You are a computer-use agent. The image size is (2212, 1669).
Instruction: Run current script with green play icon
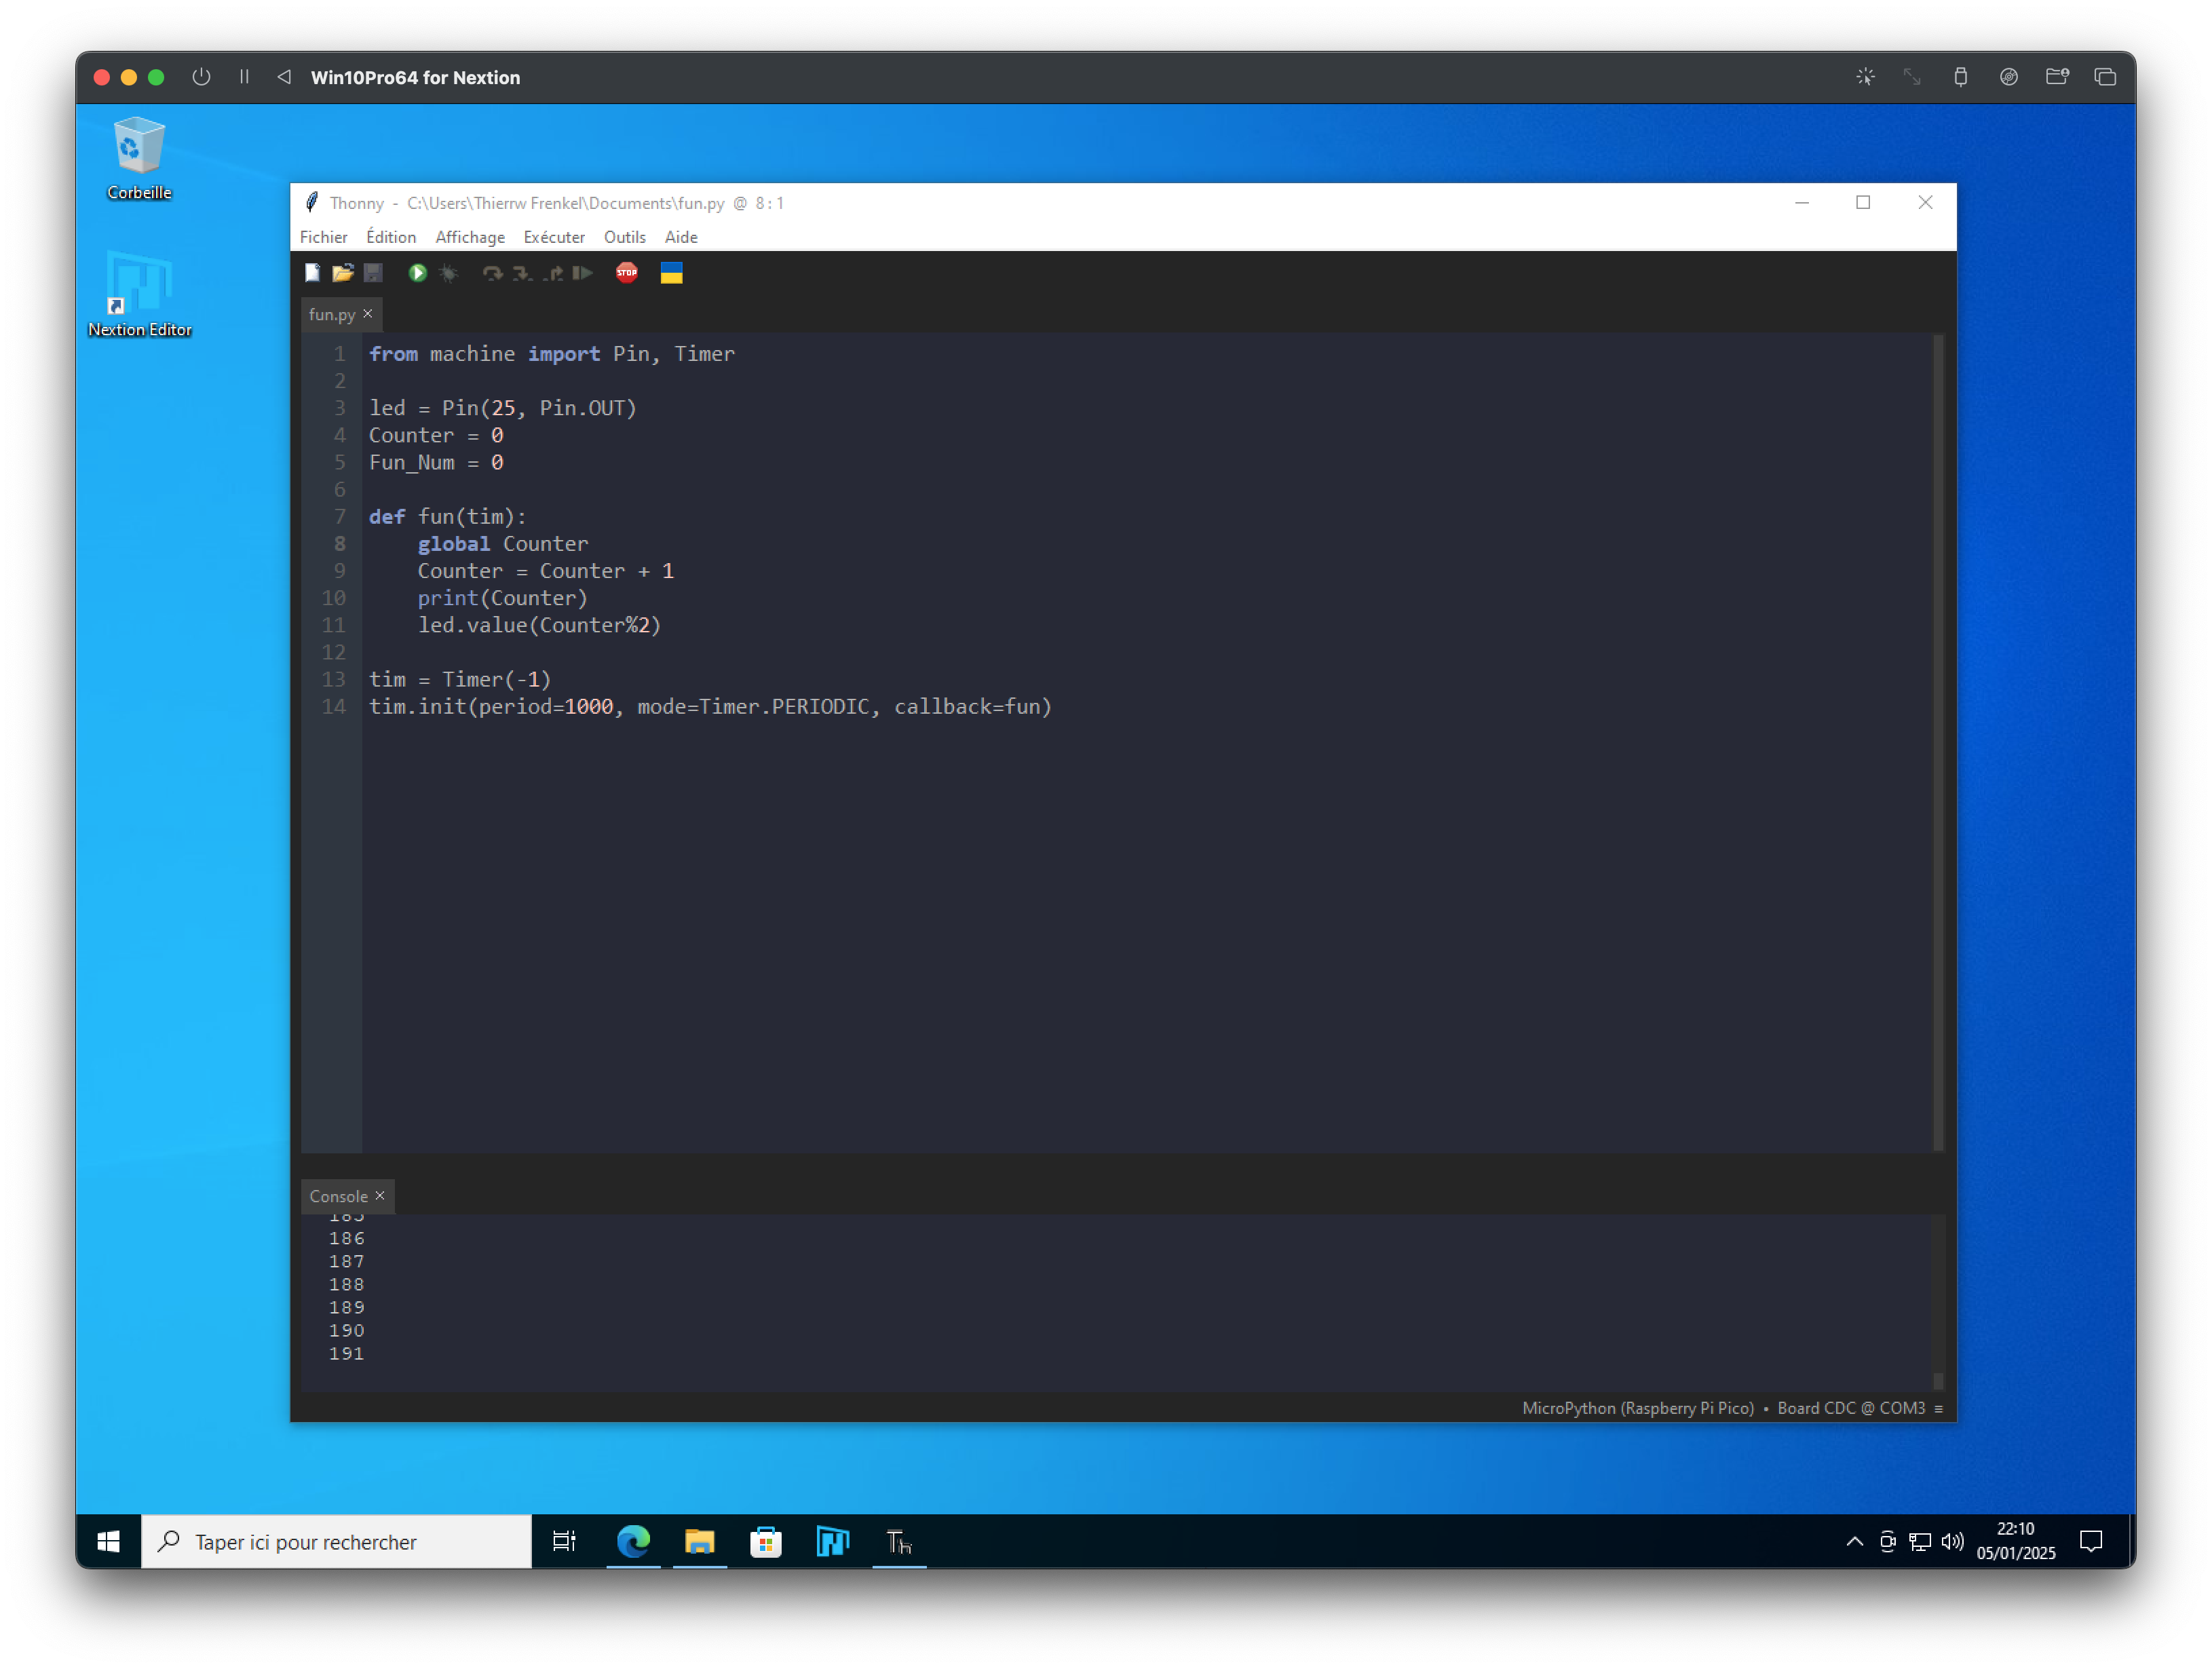click(418, 273)
